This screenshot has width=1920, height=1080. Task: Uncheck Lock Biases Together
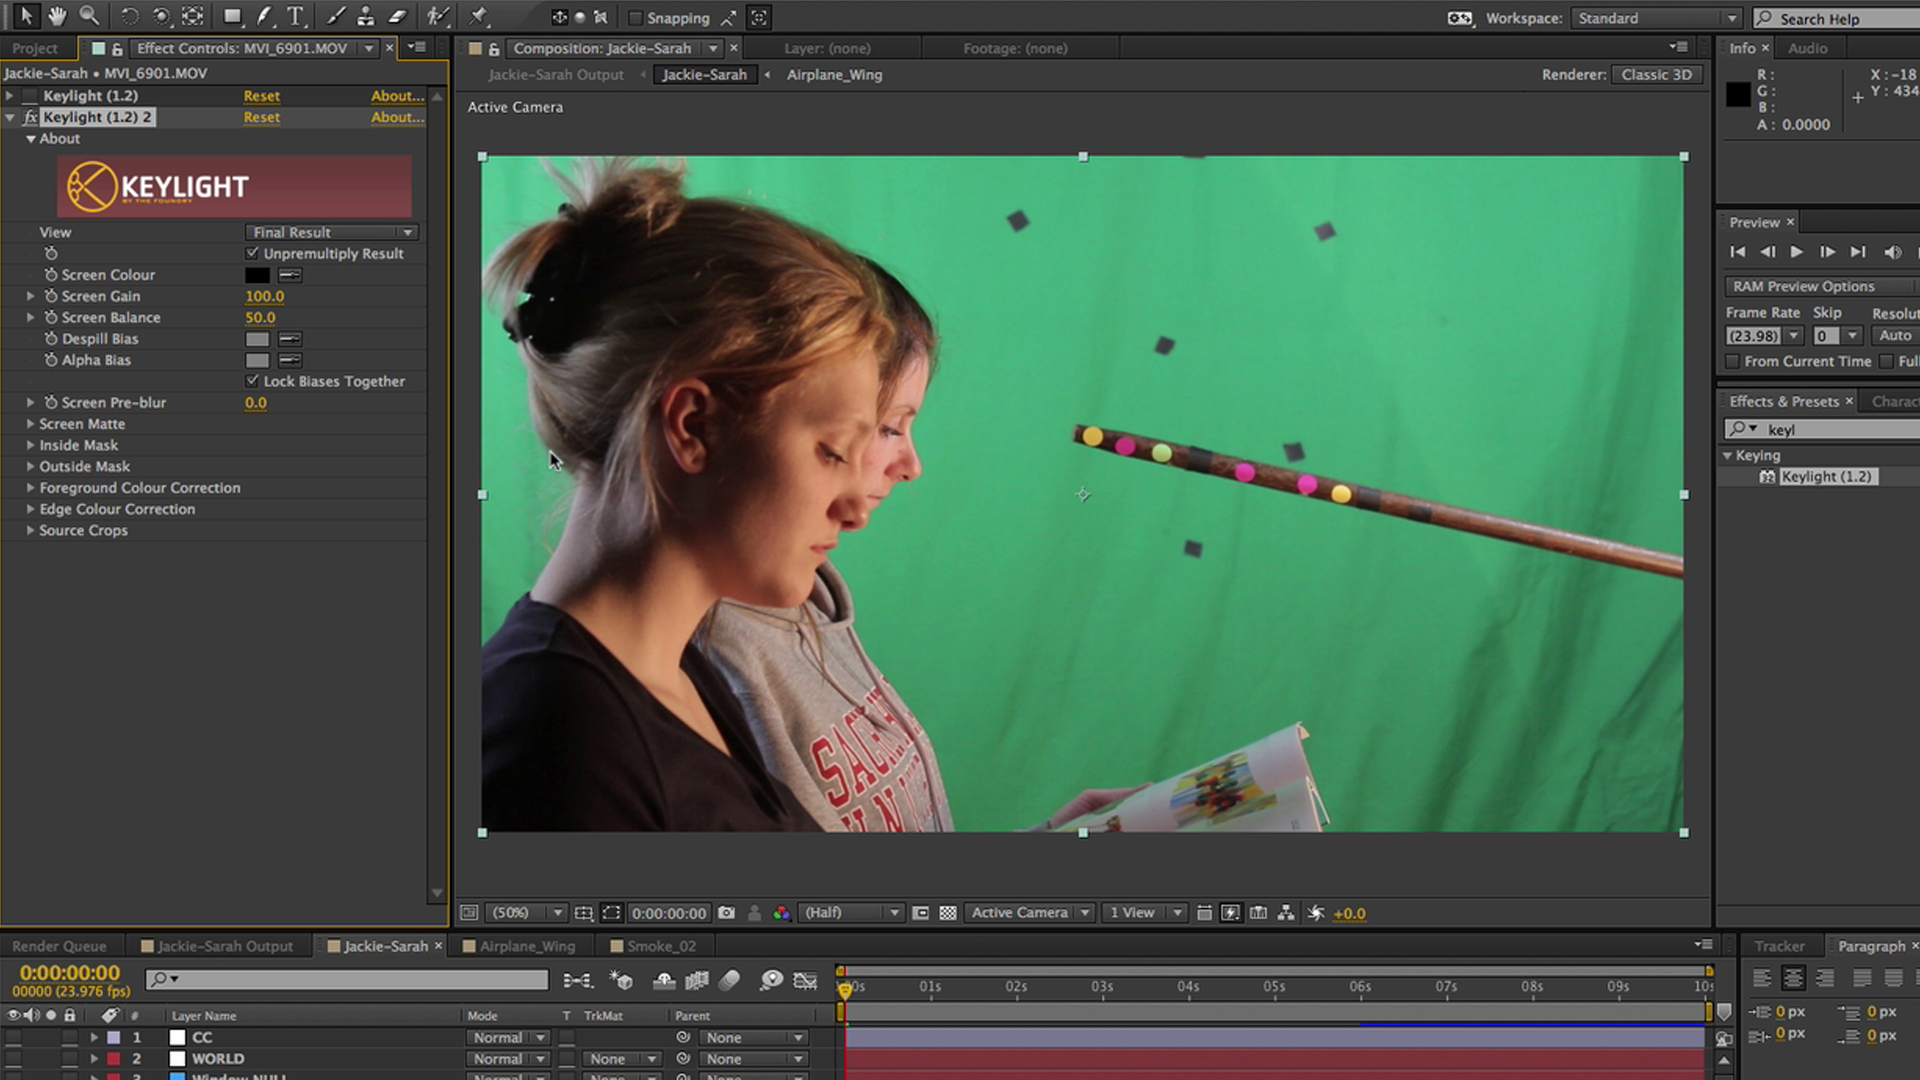pos(252,381)
